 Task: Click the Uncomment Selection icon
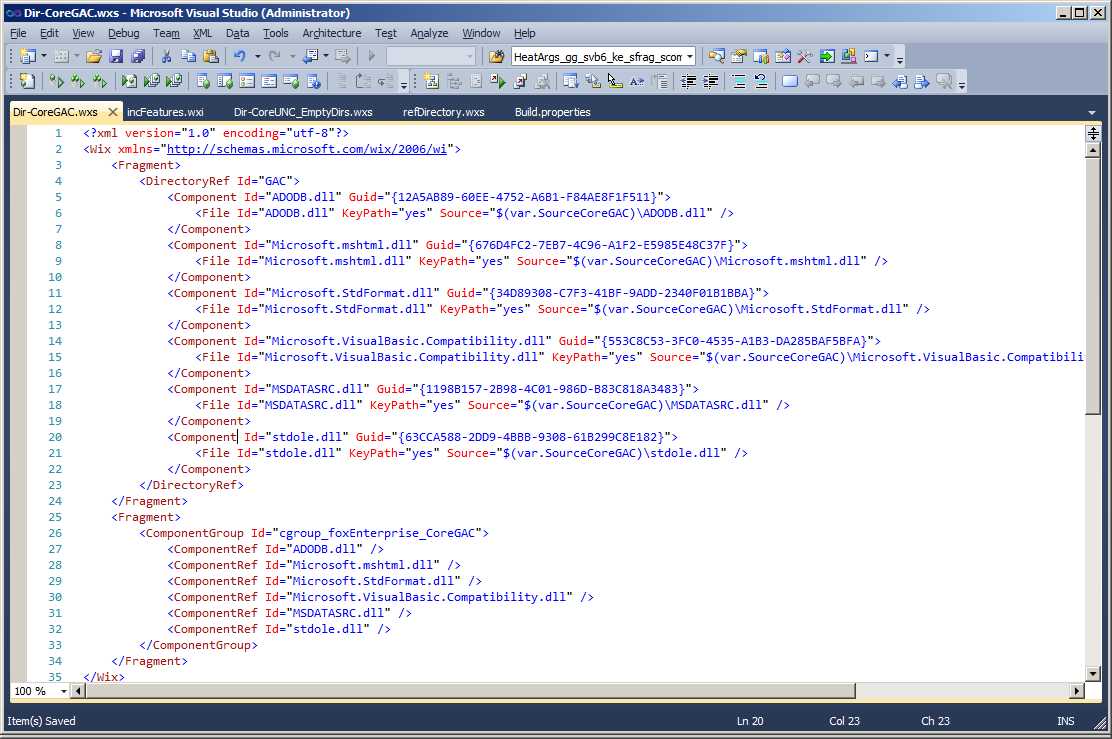click(760, 82)
